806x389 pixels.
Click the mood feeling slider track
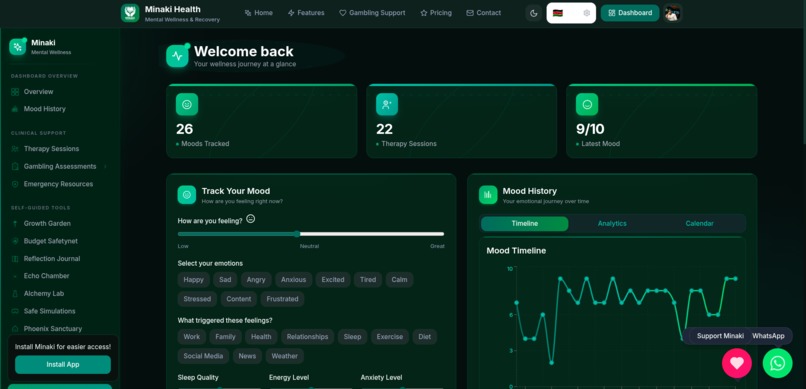pyautogui.click(x=311, y=234)
